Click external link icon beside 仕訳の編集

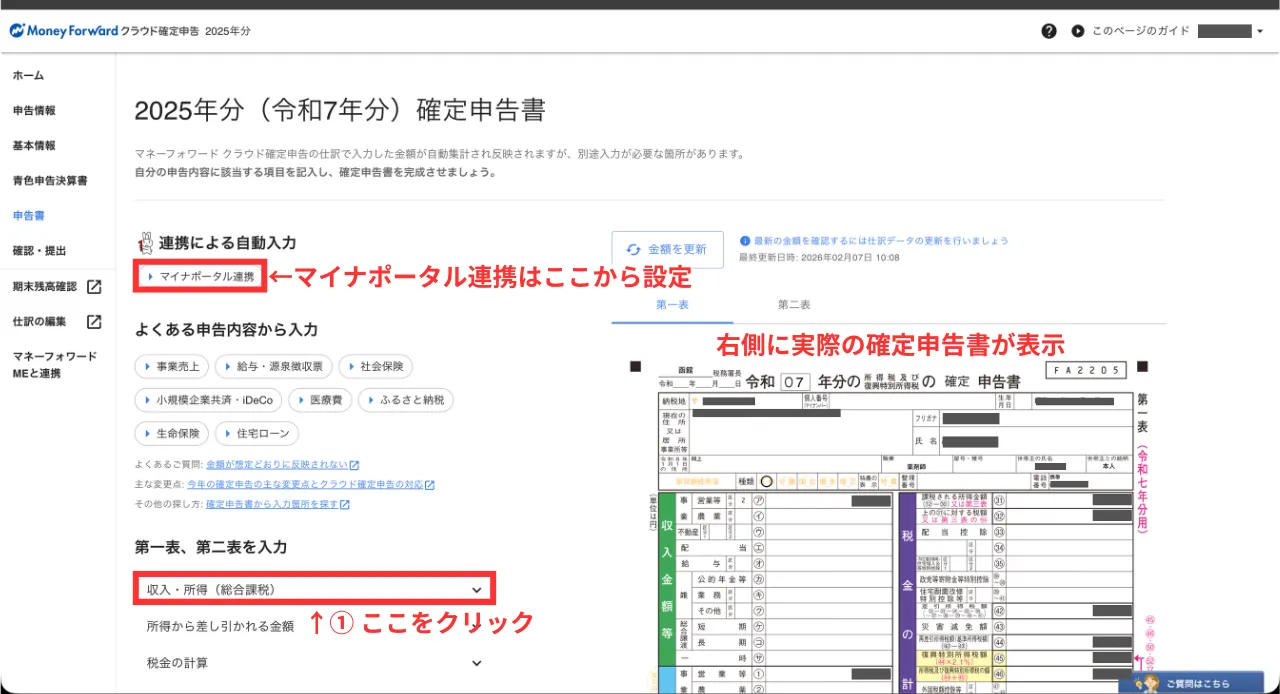point(94,322)
